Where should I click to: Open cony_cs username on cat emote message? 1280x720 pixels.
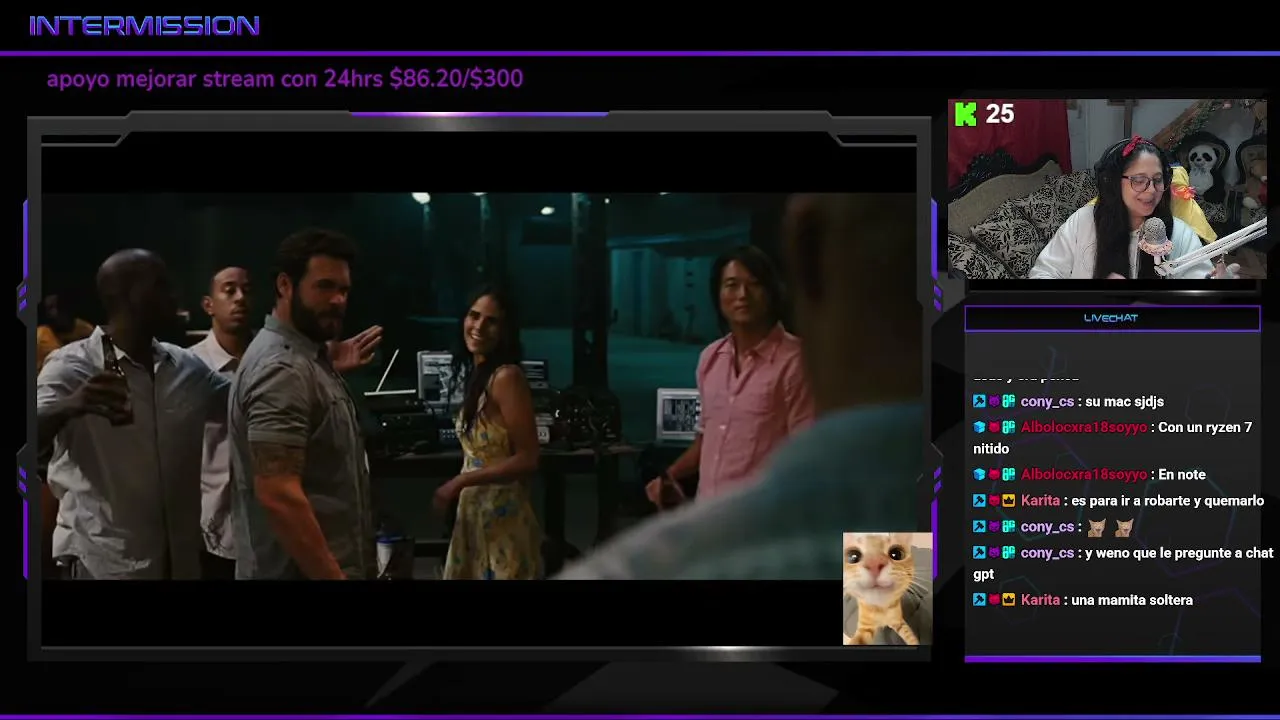pyautogui.click(x=1047, y=527)
